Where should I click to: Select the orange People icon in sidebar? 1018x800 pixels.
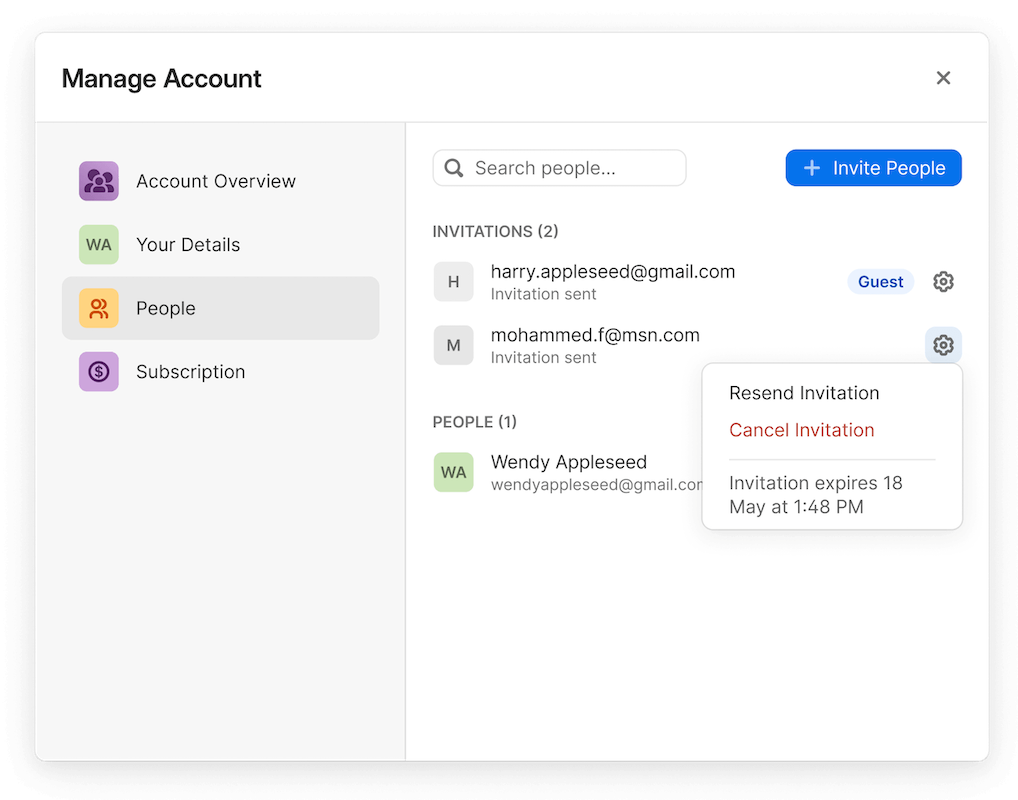click(x=98, y=308)
